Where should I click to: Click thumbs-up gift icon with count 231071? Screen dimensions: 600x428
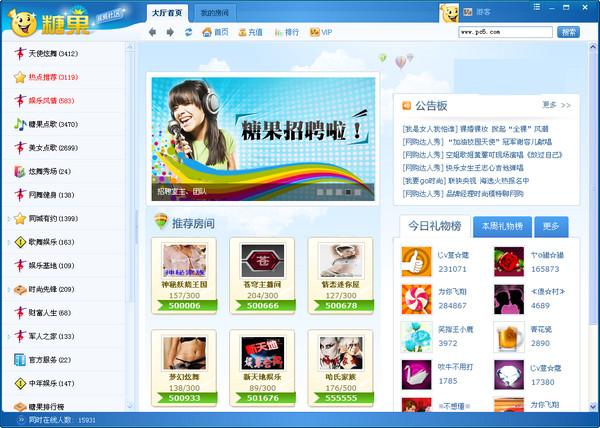416,262
